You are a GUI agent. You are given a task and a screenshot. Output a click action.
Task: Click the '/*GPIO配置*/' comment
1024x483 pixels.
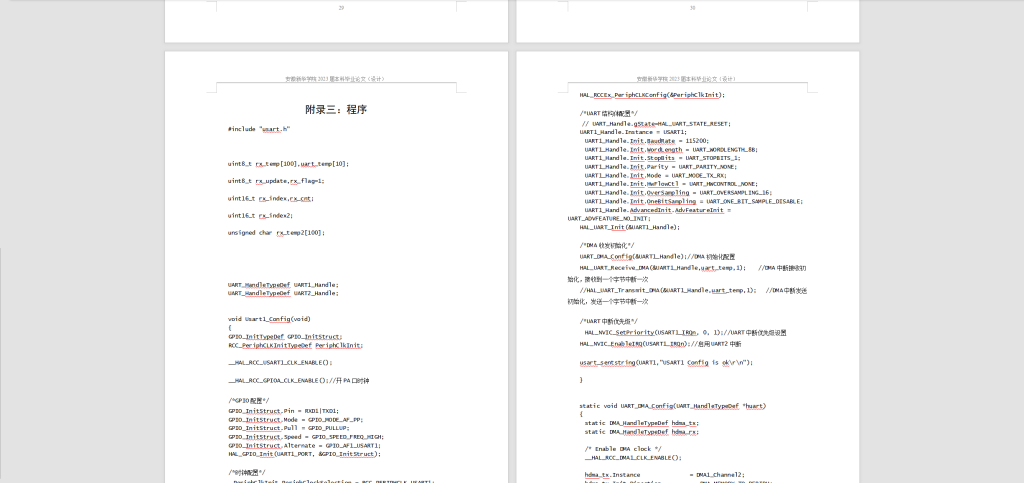click(248, 400)
